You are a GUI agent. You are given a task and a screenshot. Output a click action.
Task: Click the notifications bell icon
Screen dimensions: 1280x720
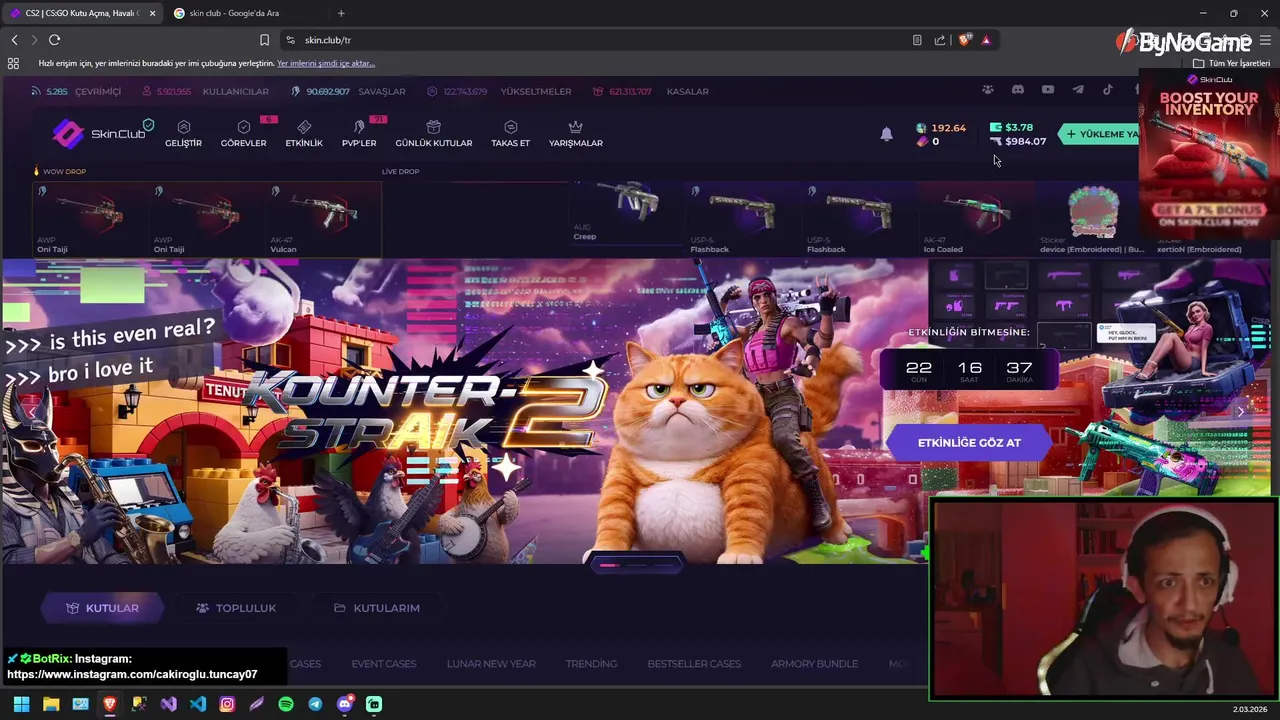pyautogui.click(x=886, y=134)
